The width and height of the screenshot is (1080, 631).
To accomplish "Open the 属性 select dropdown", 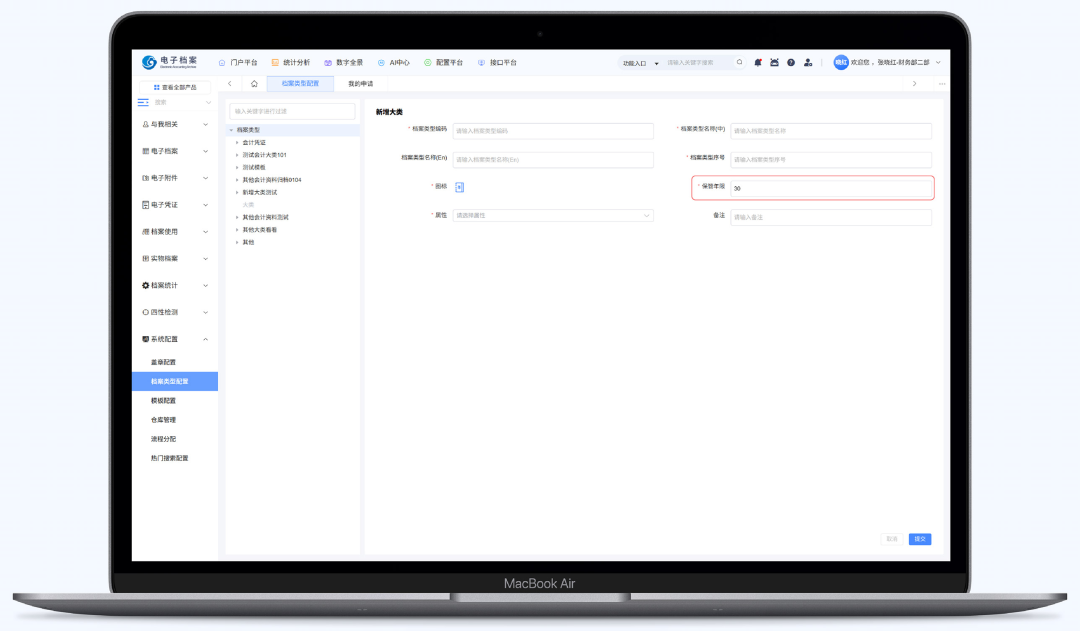I will click(553, 215).
